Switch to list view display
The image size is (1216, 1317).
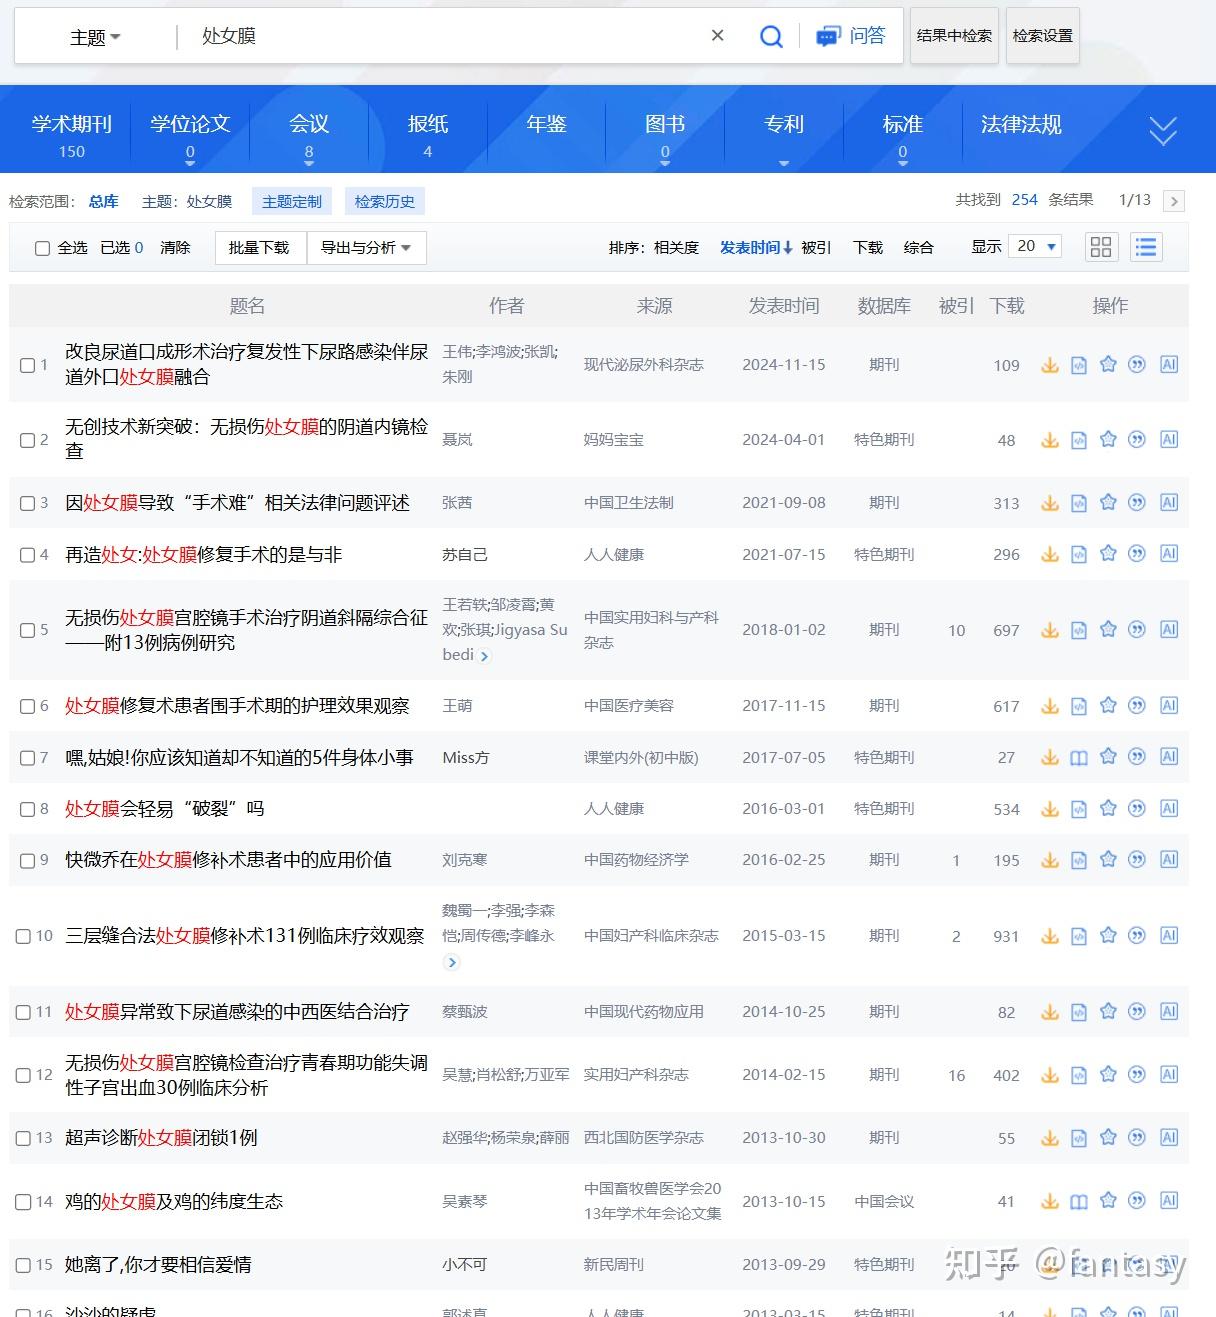[x=1146, y=247]
